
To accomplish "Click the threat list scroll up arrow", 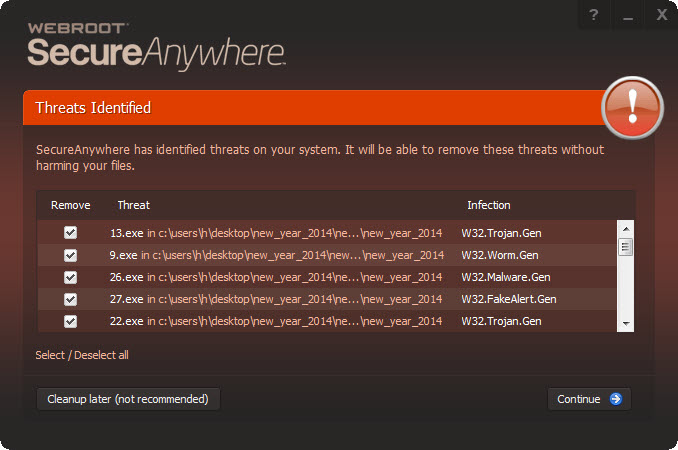I will (626, 228).
